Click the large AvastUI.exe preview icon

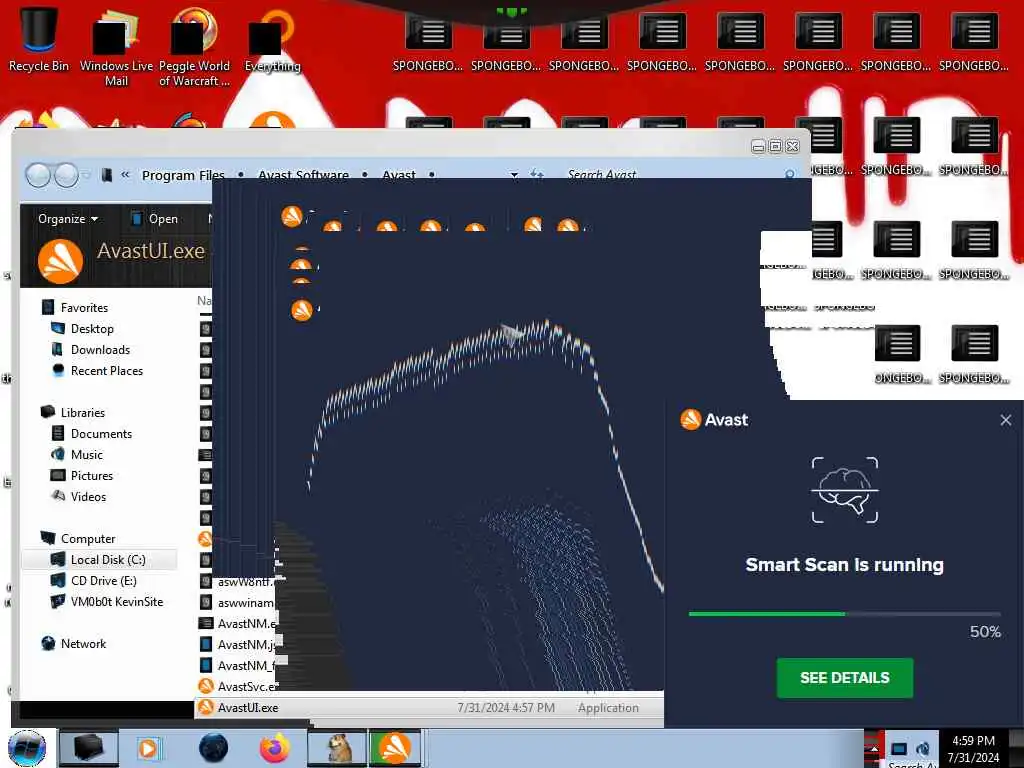60,261
